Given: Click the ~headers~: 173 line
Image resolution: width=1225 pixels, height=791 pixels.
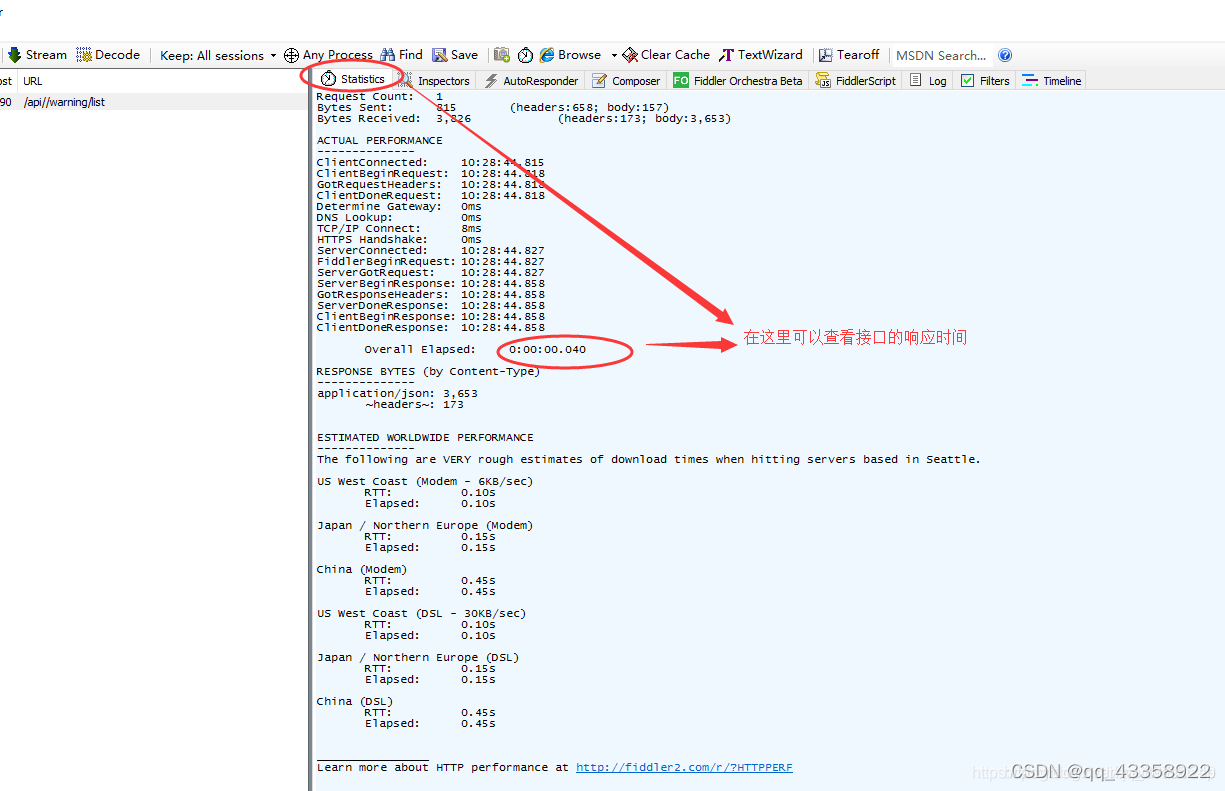Looking at the screenshot, I should pos(414,404).
